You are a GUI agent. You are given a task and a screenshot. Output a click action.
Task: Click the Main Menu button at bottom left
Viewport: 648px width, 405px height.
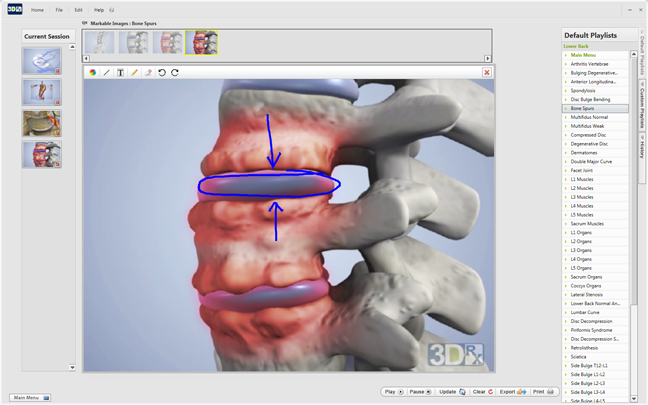(x=30, y=398)
